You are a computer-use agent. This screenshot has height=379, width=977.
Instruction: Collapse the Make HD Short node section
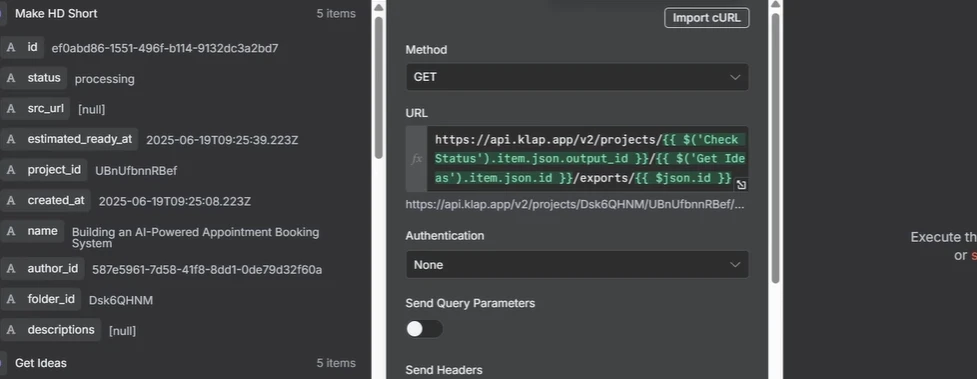tap(56, 14)
